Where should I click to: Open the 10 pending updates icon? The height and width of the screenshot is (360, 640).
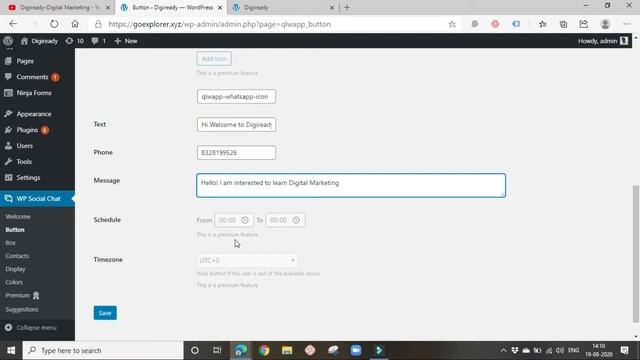tap(75, 41)
